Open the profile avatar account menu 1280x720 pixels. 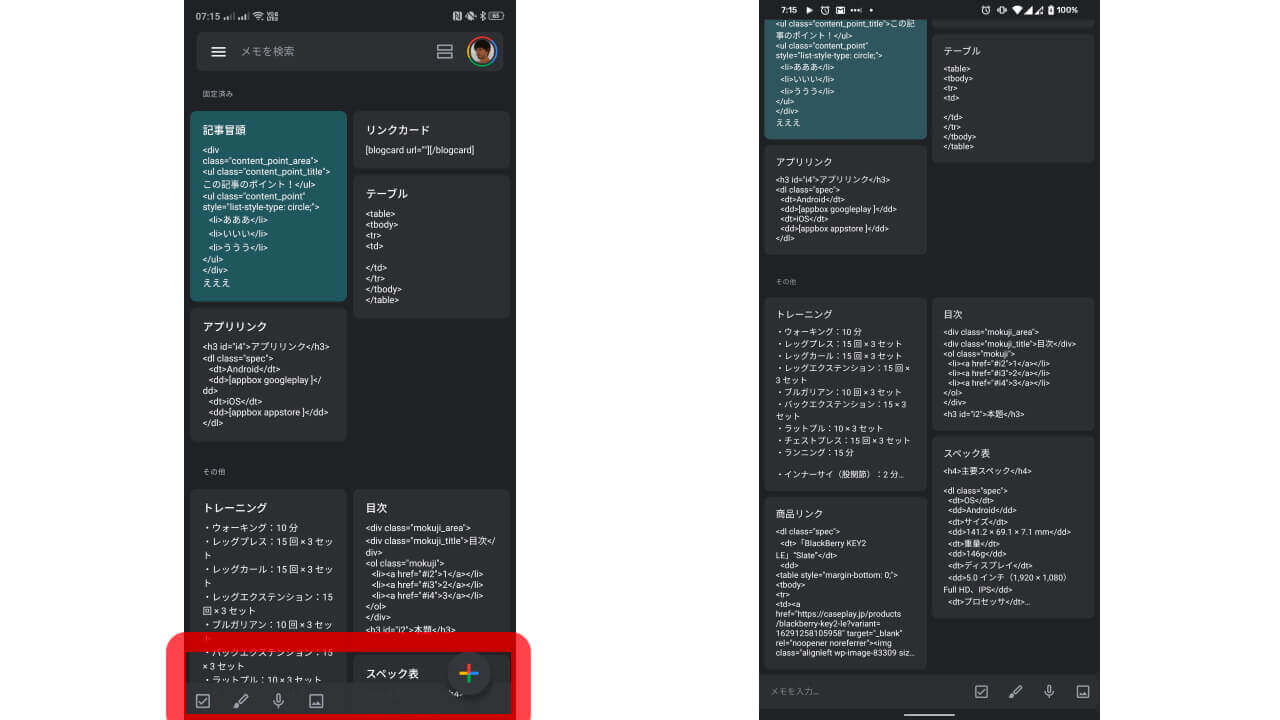(x=482, y=51)
